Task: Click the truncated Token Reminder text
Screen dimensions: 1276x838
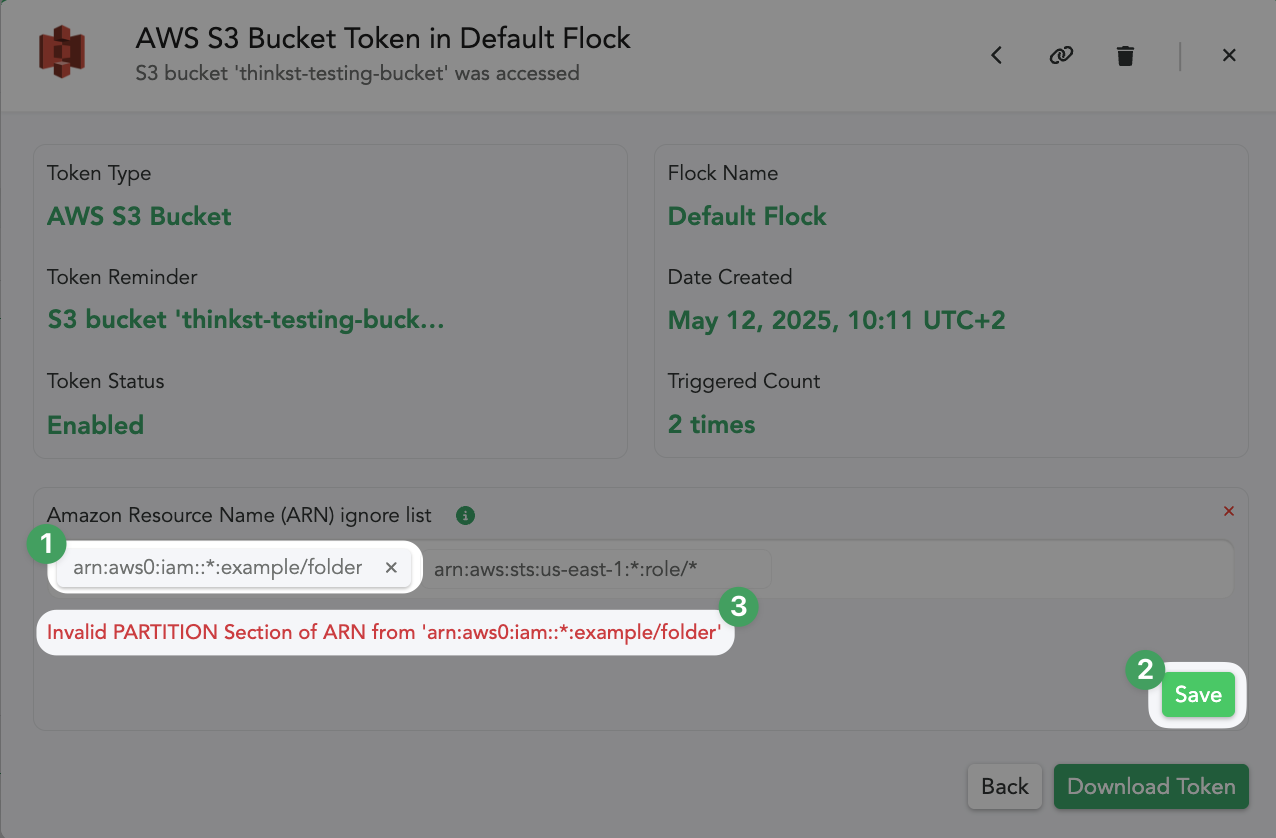Action: 246,320
